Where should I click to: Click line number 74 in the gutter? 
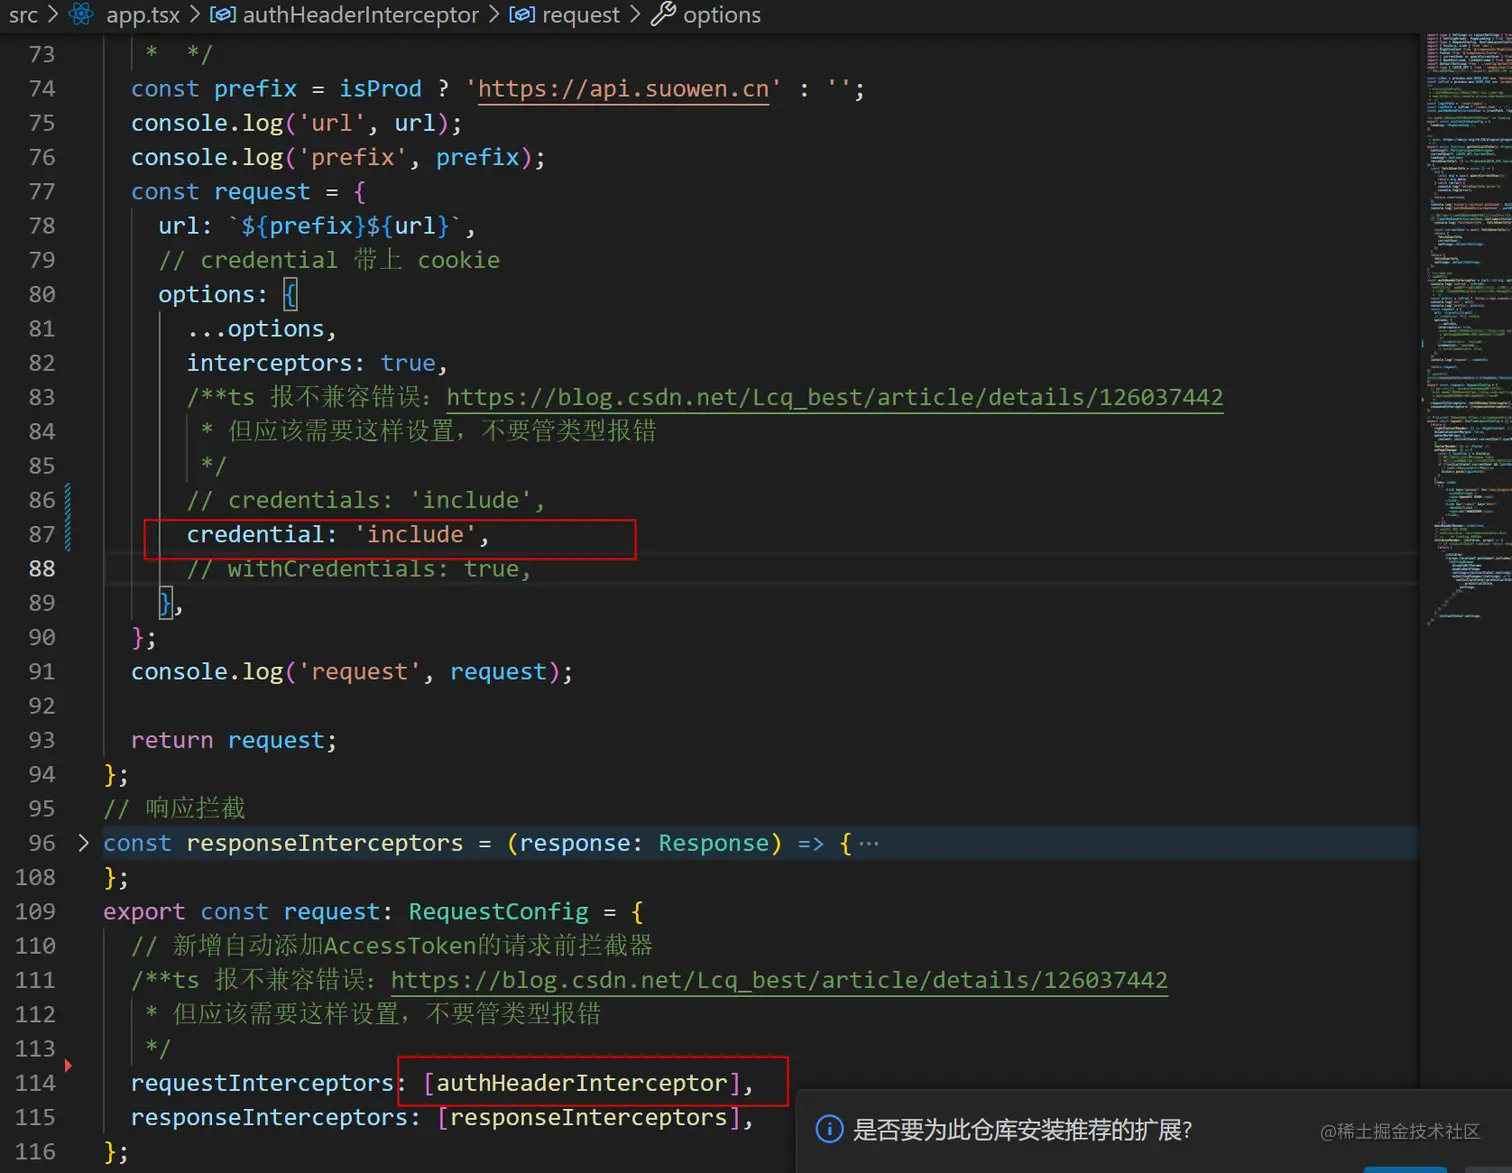tap(42, 89)
